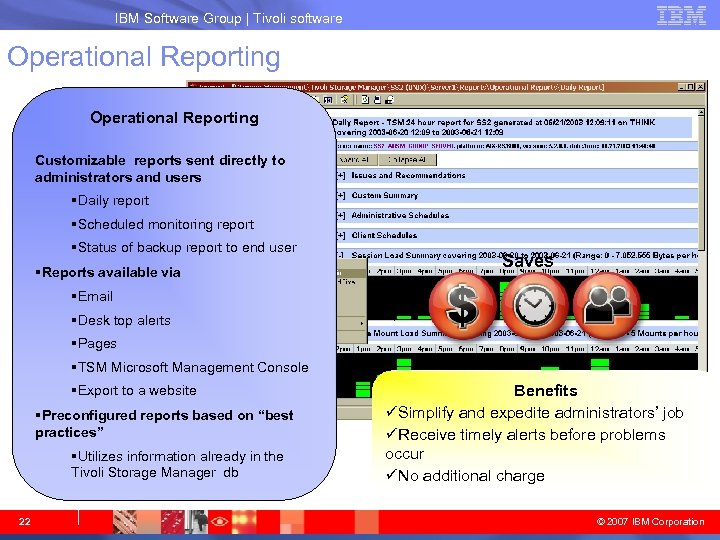Click the partly hidden Expand All button
Viewport: 720px width, 540px height.
pyautogui.click(x=357, y=160)
